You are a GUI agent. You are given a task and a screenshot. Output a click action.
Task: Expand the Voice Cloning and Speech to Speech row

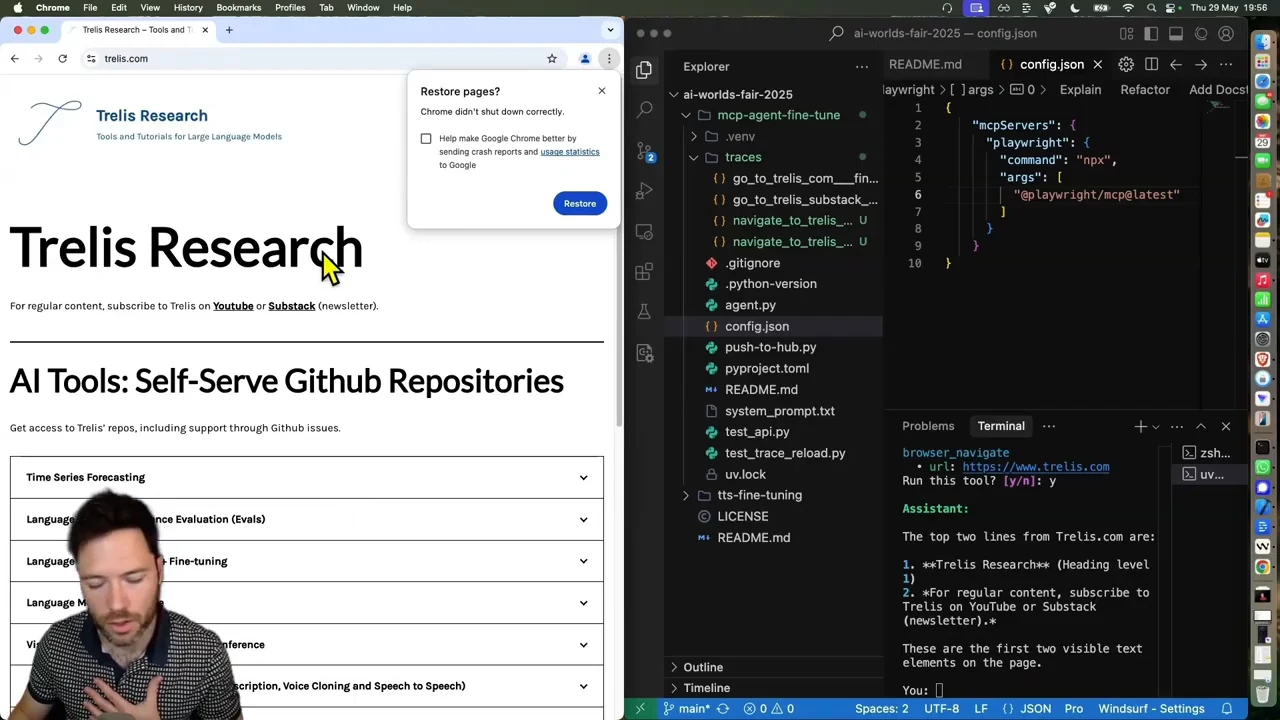(307, 686)
